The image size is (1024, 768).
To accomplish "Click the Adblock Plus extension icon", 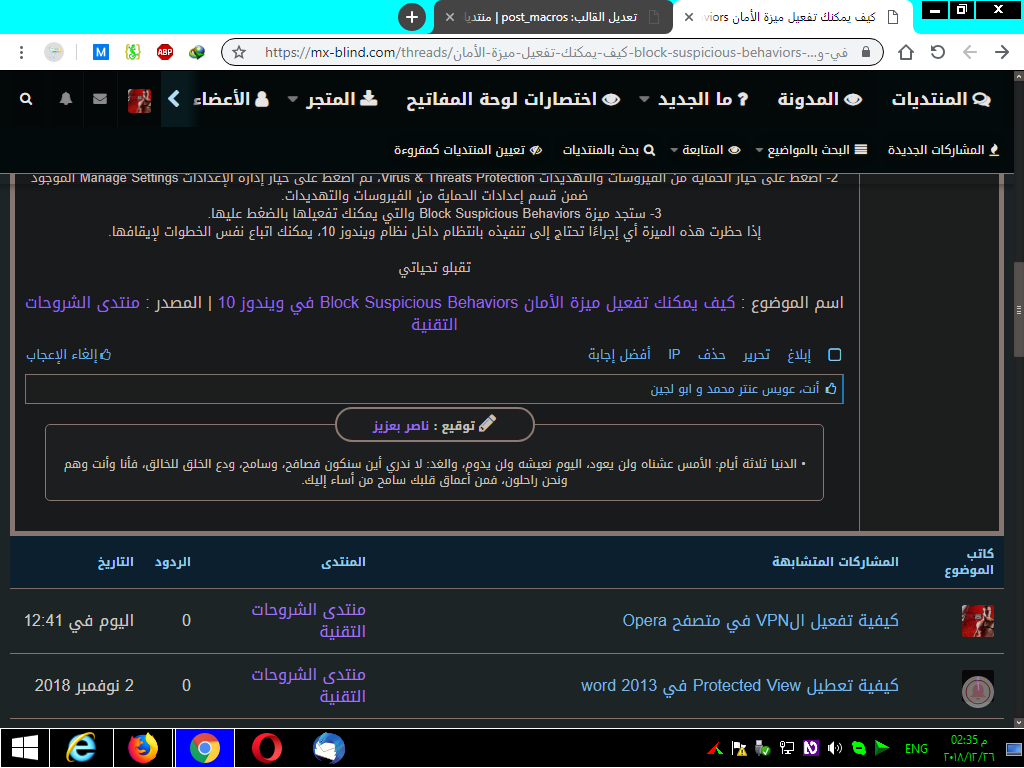I will pyautogui.click(x=165, y=52).
